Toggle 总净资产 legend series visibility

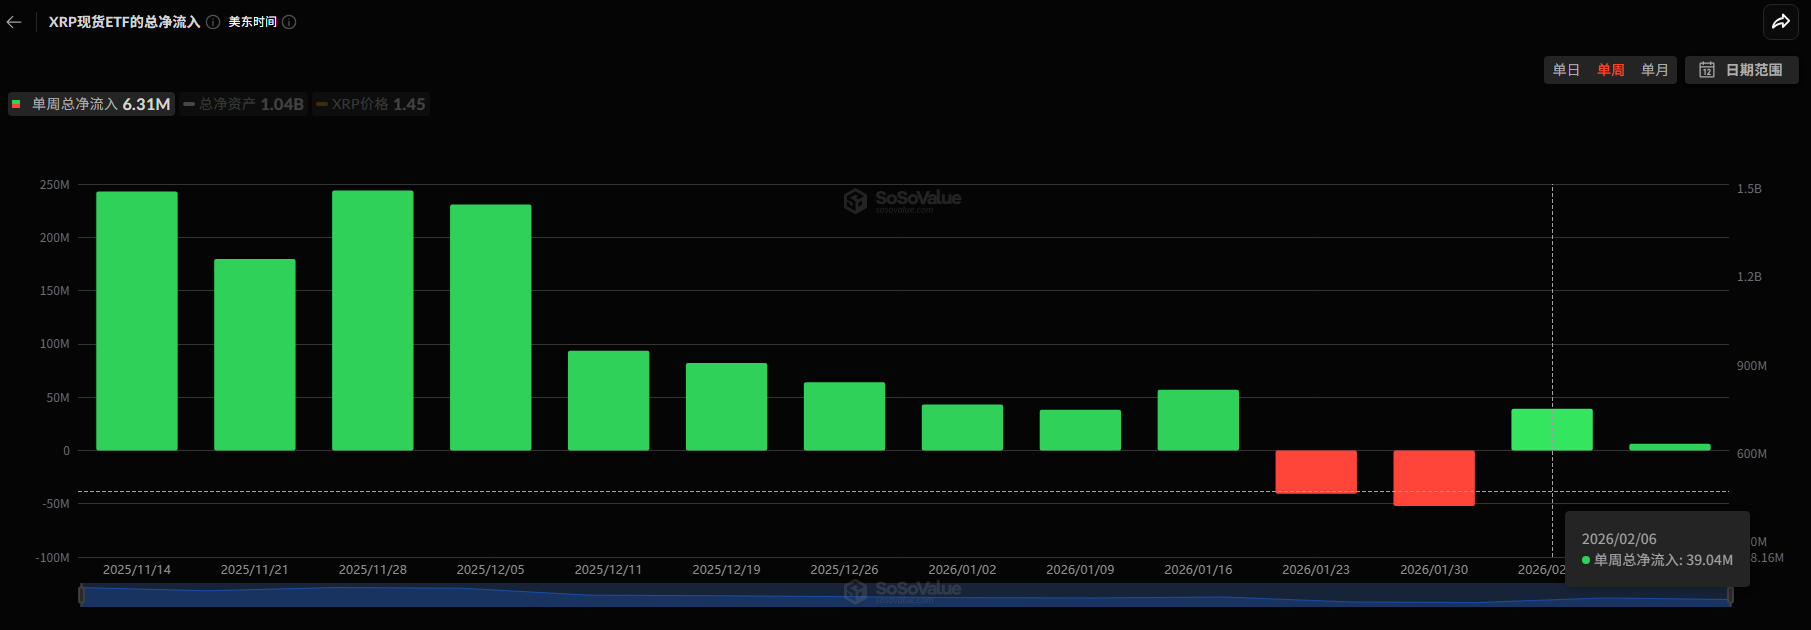(x=244, y=104)
